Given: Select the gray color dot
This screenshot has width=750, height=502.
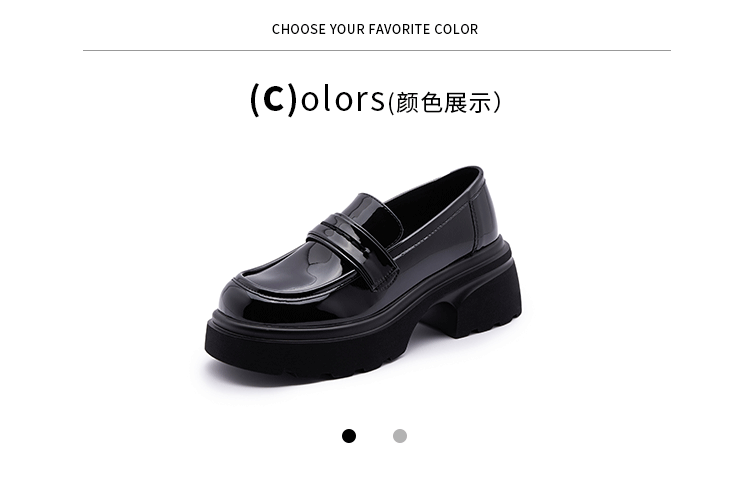Looking at the screenshot, I should pos(400,436).
